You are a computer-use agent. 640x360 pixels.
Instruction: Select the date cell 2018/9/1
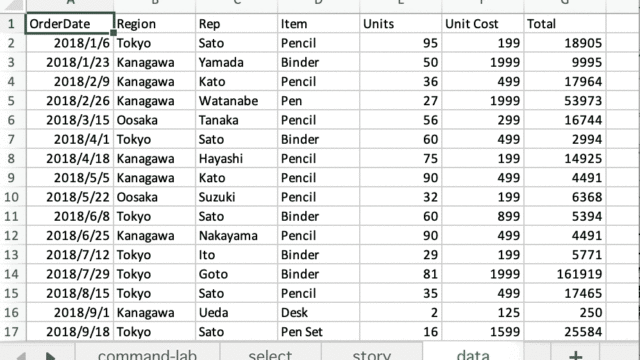tap(70, 313)
